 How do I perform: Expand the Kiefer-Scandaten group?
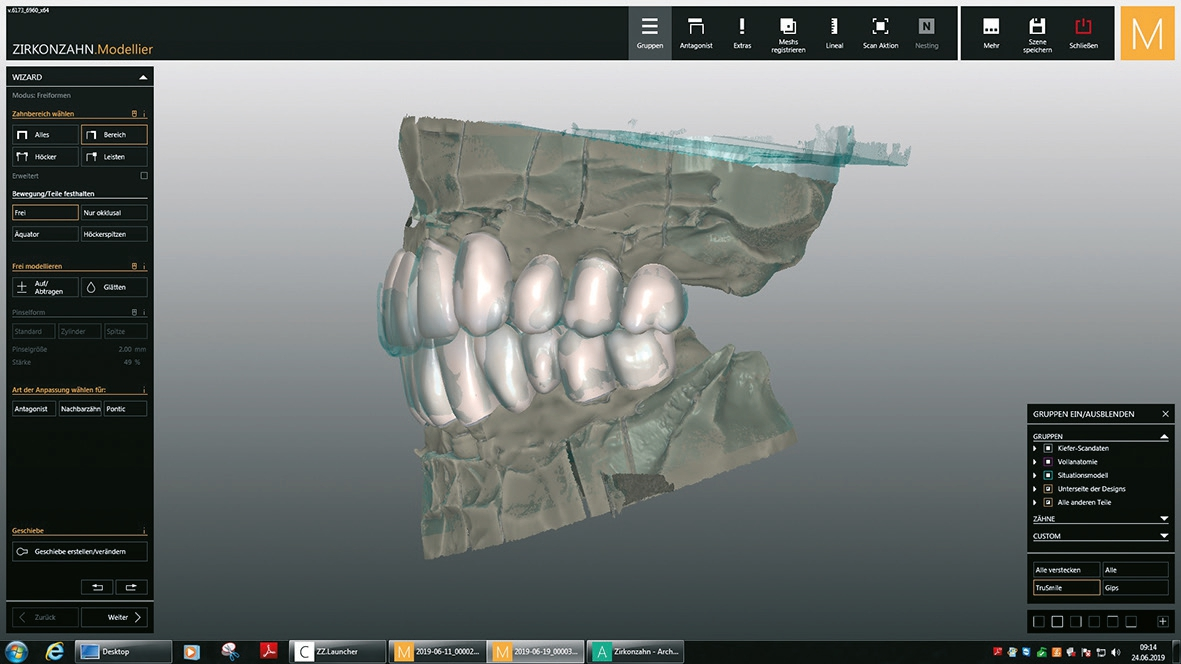1035,449
